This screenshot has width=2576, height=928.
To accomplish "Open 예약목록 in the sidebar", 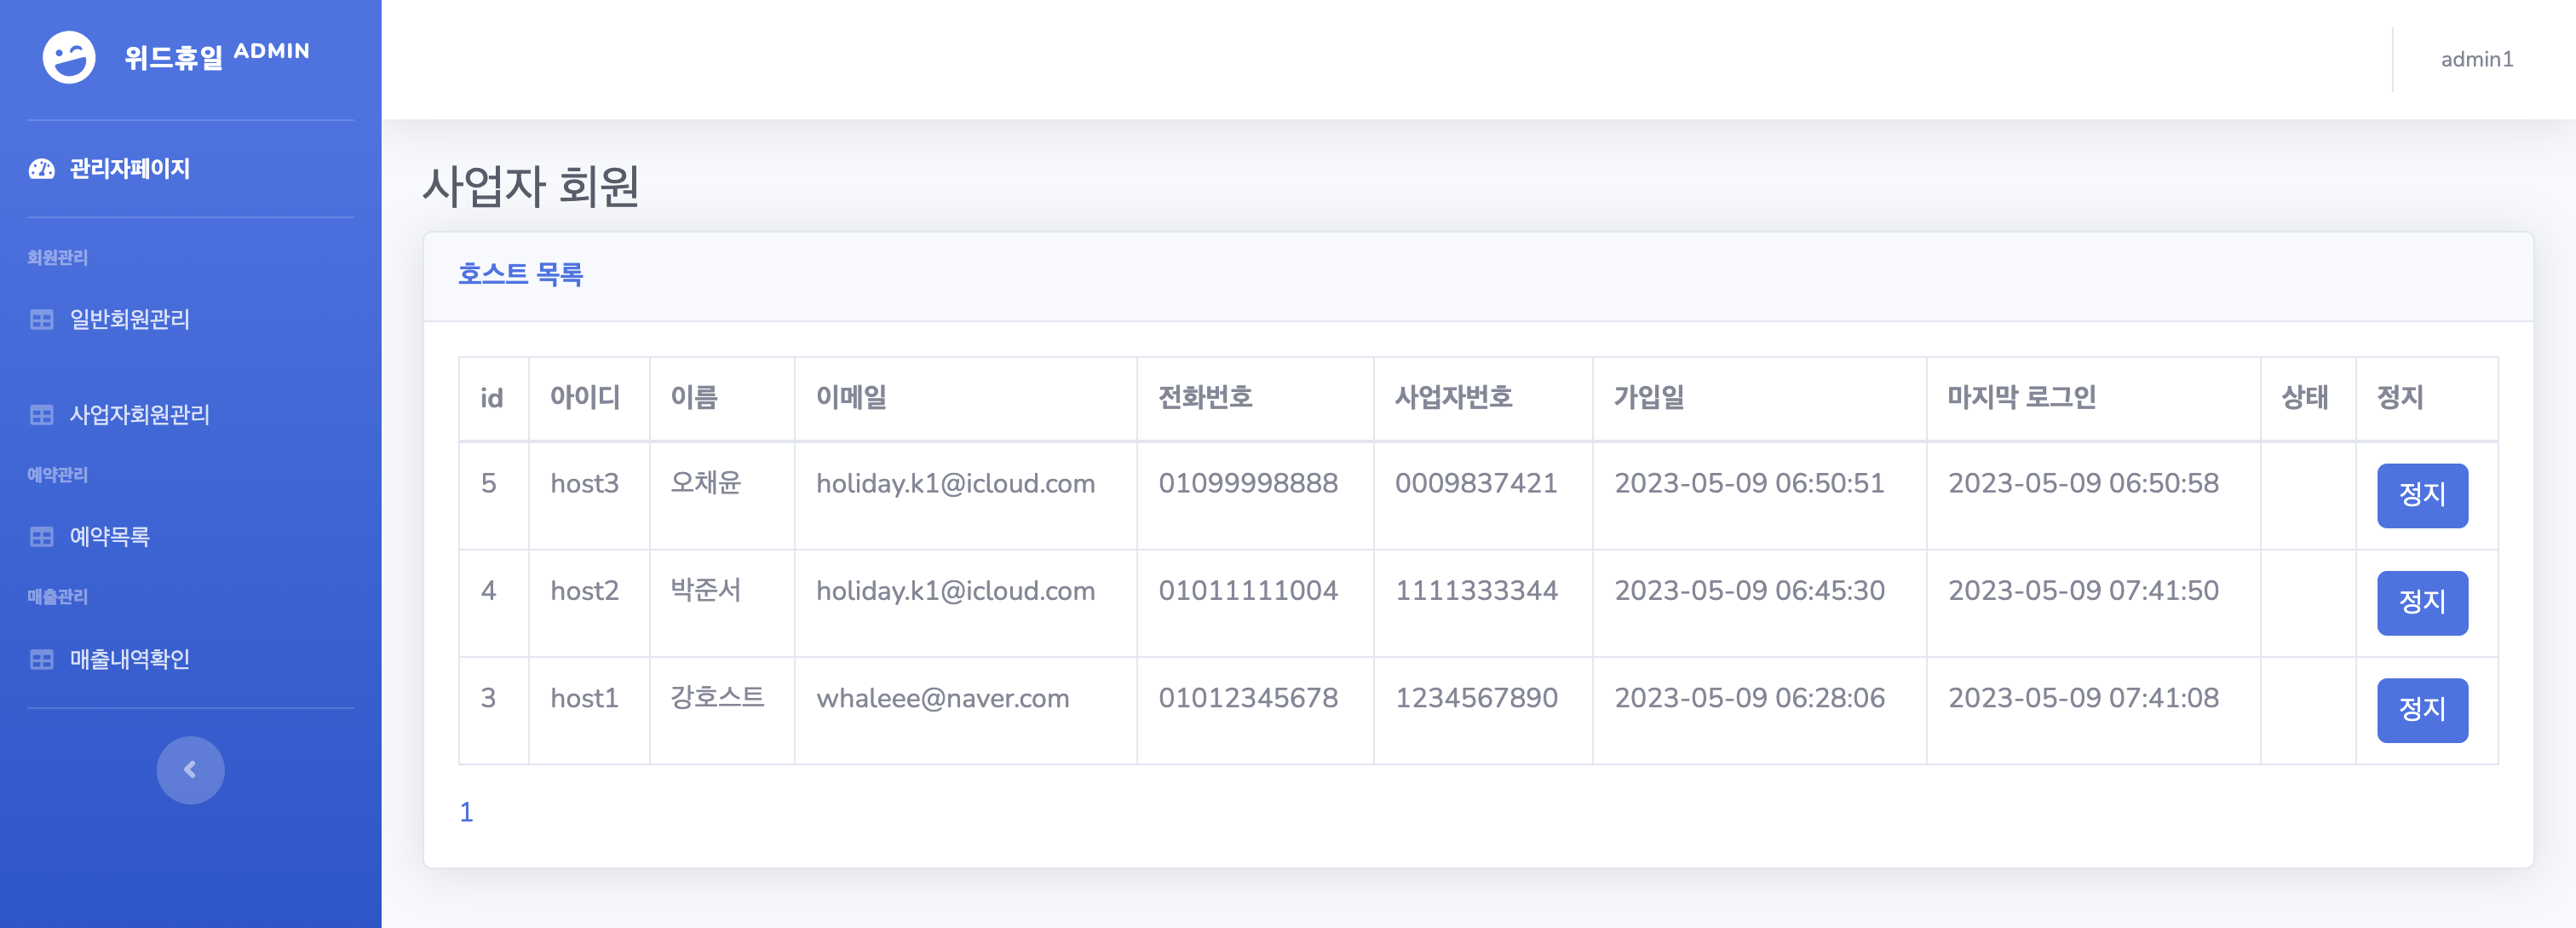I will pos(110,537).
